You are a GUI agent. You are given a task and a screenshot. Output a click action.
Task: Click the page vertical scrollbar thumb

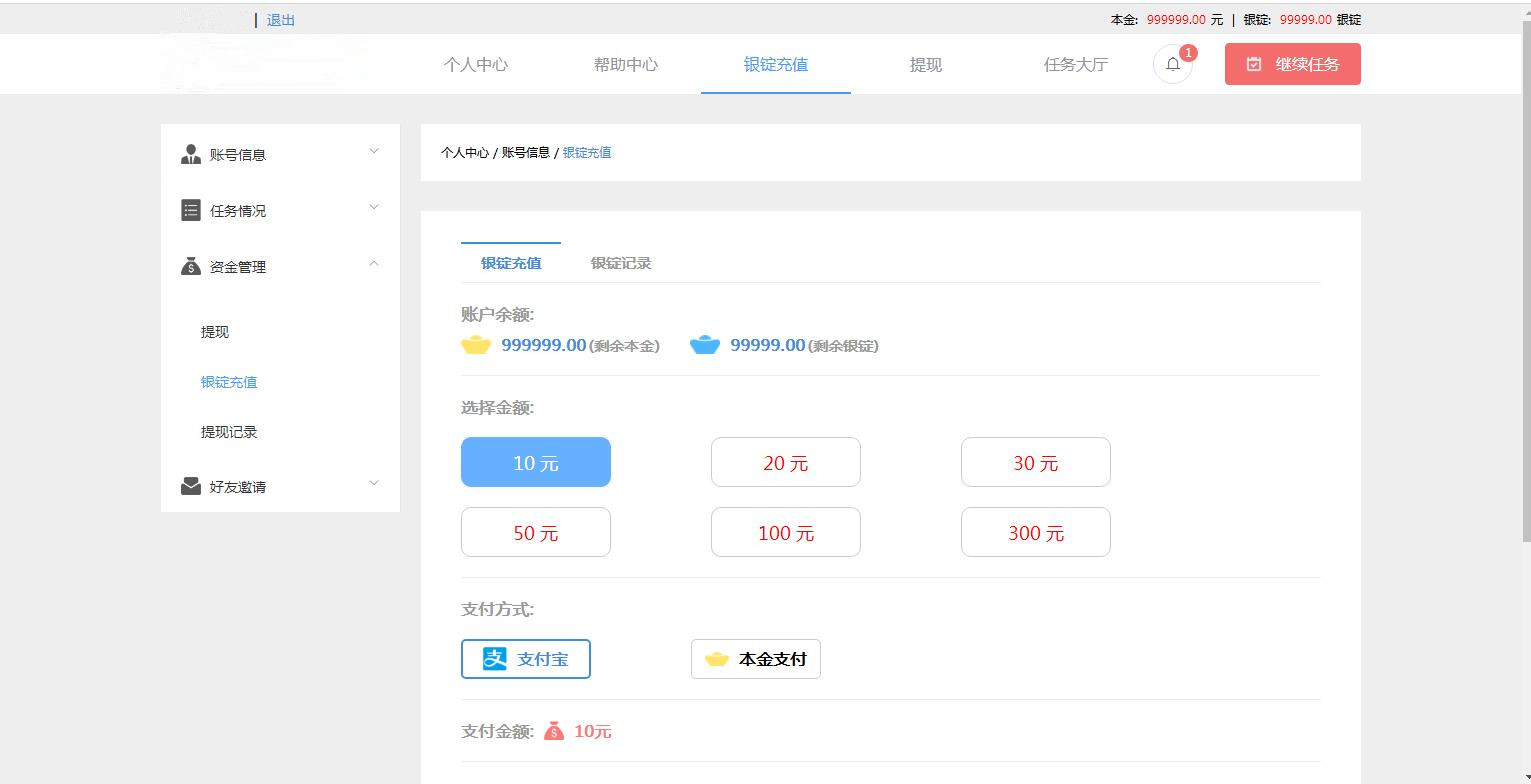[x=1525, y=280]
